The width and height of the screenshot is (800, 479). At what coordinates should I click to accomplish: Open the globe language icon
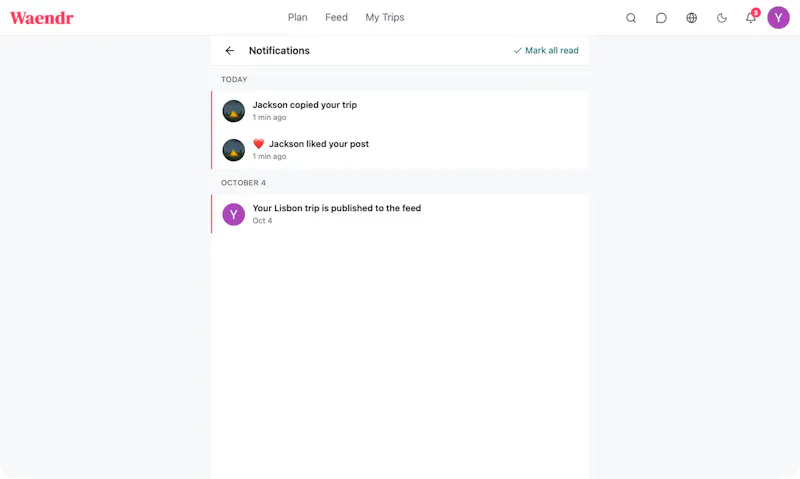point(691,18)
